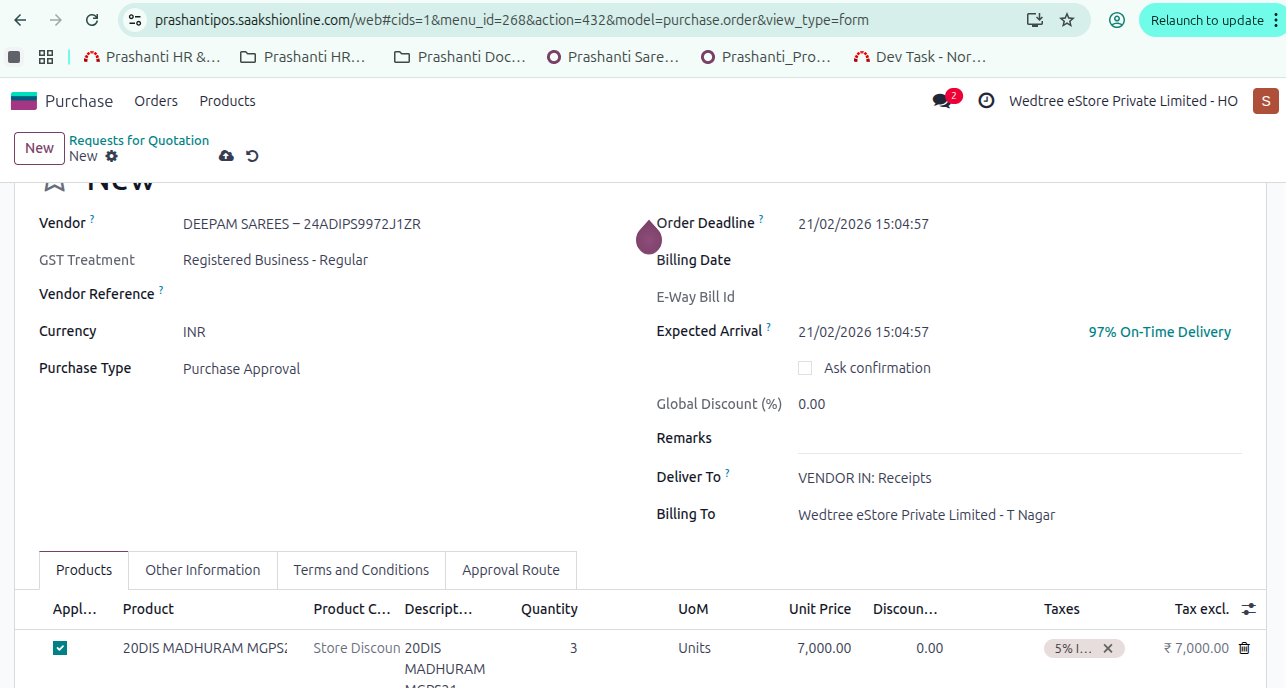The image size is (1286, 688).
Task: Switch to the Approval Route tab
Action: [510, 570]
